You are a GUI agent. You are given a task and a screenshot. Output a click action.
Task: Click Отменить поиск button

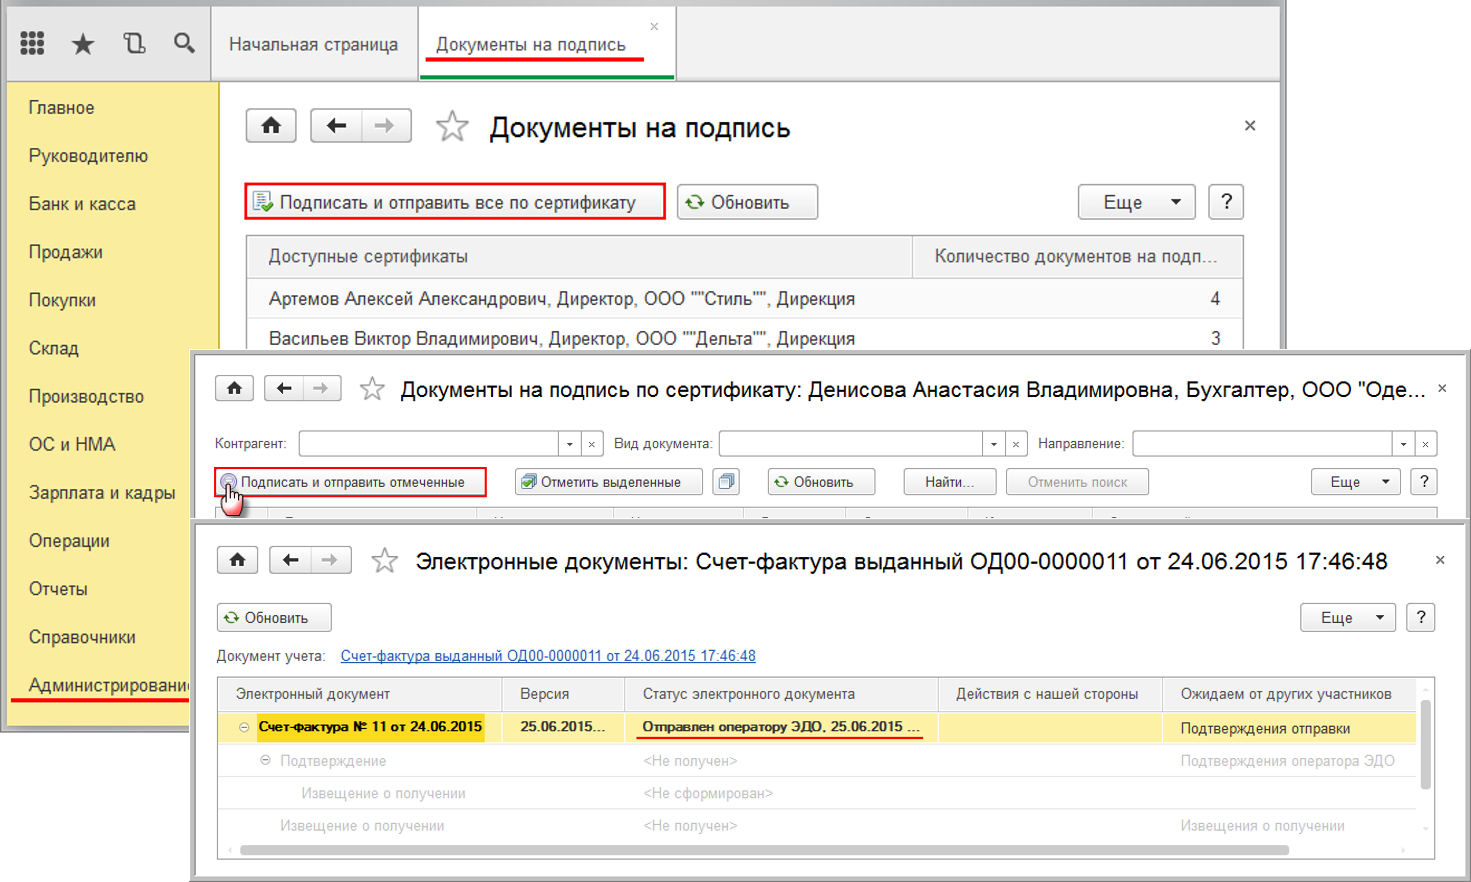(1077, 482)
